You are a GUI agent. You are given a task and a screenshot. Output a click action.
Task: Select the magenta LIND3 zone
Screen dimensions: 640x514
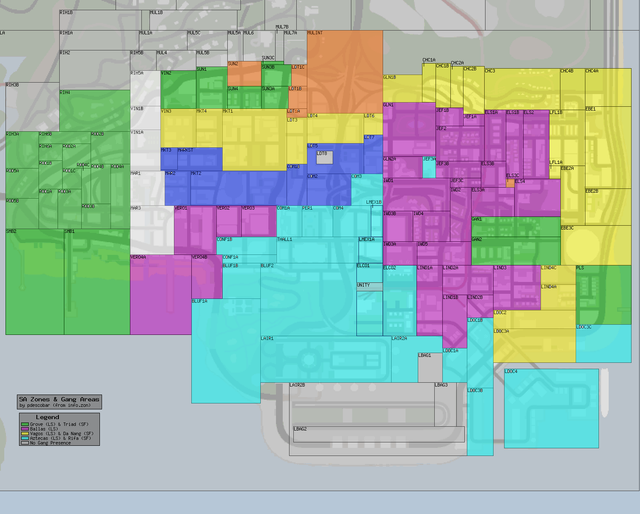(x=517, y=288)
